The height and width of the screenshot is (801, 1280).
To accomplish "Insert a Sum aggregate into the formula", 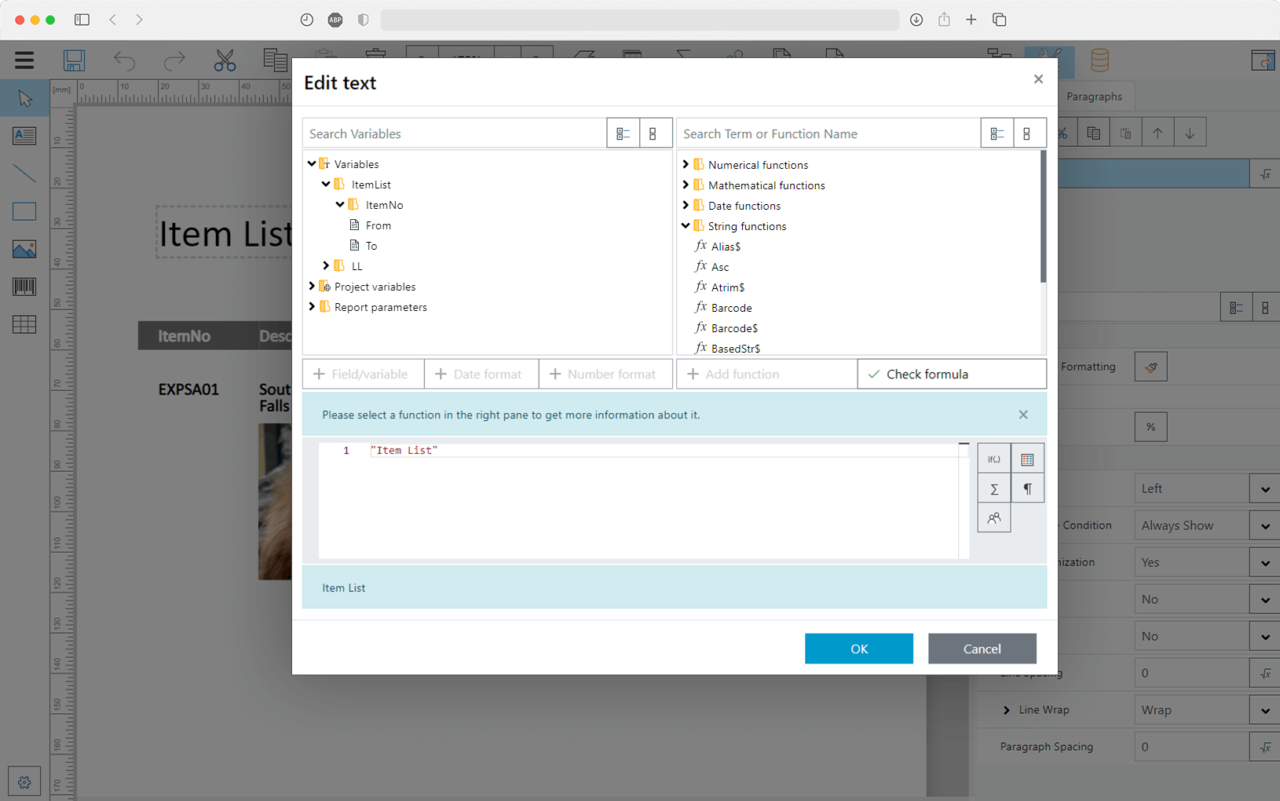I will point(993,488).
